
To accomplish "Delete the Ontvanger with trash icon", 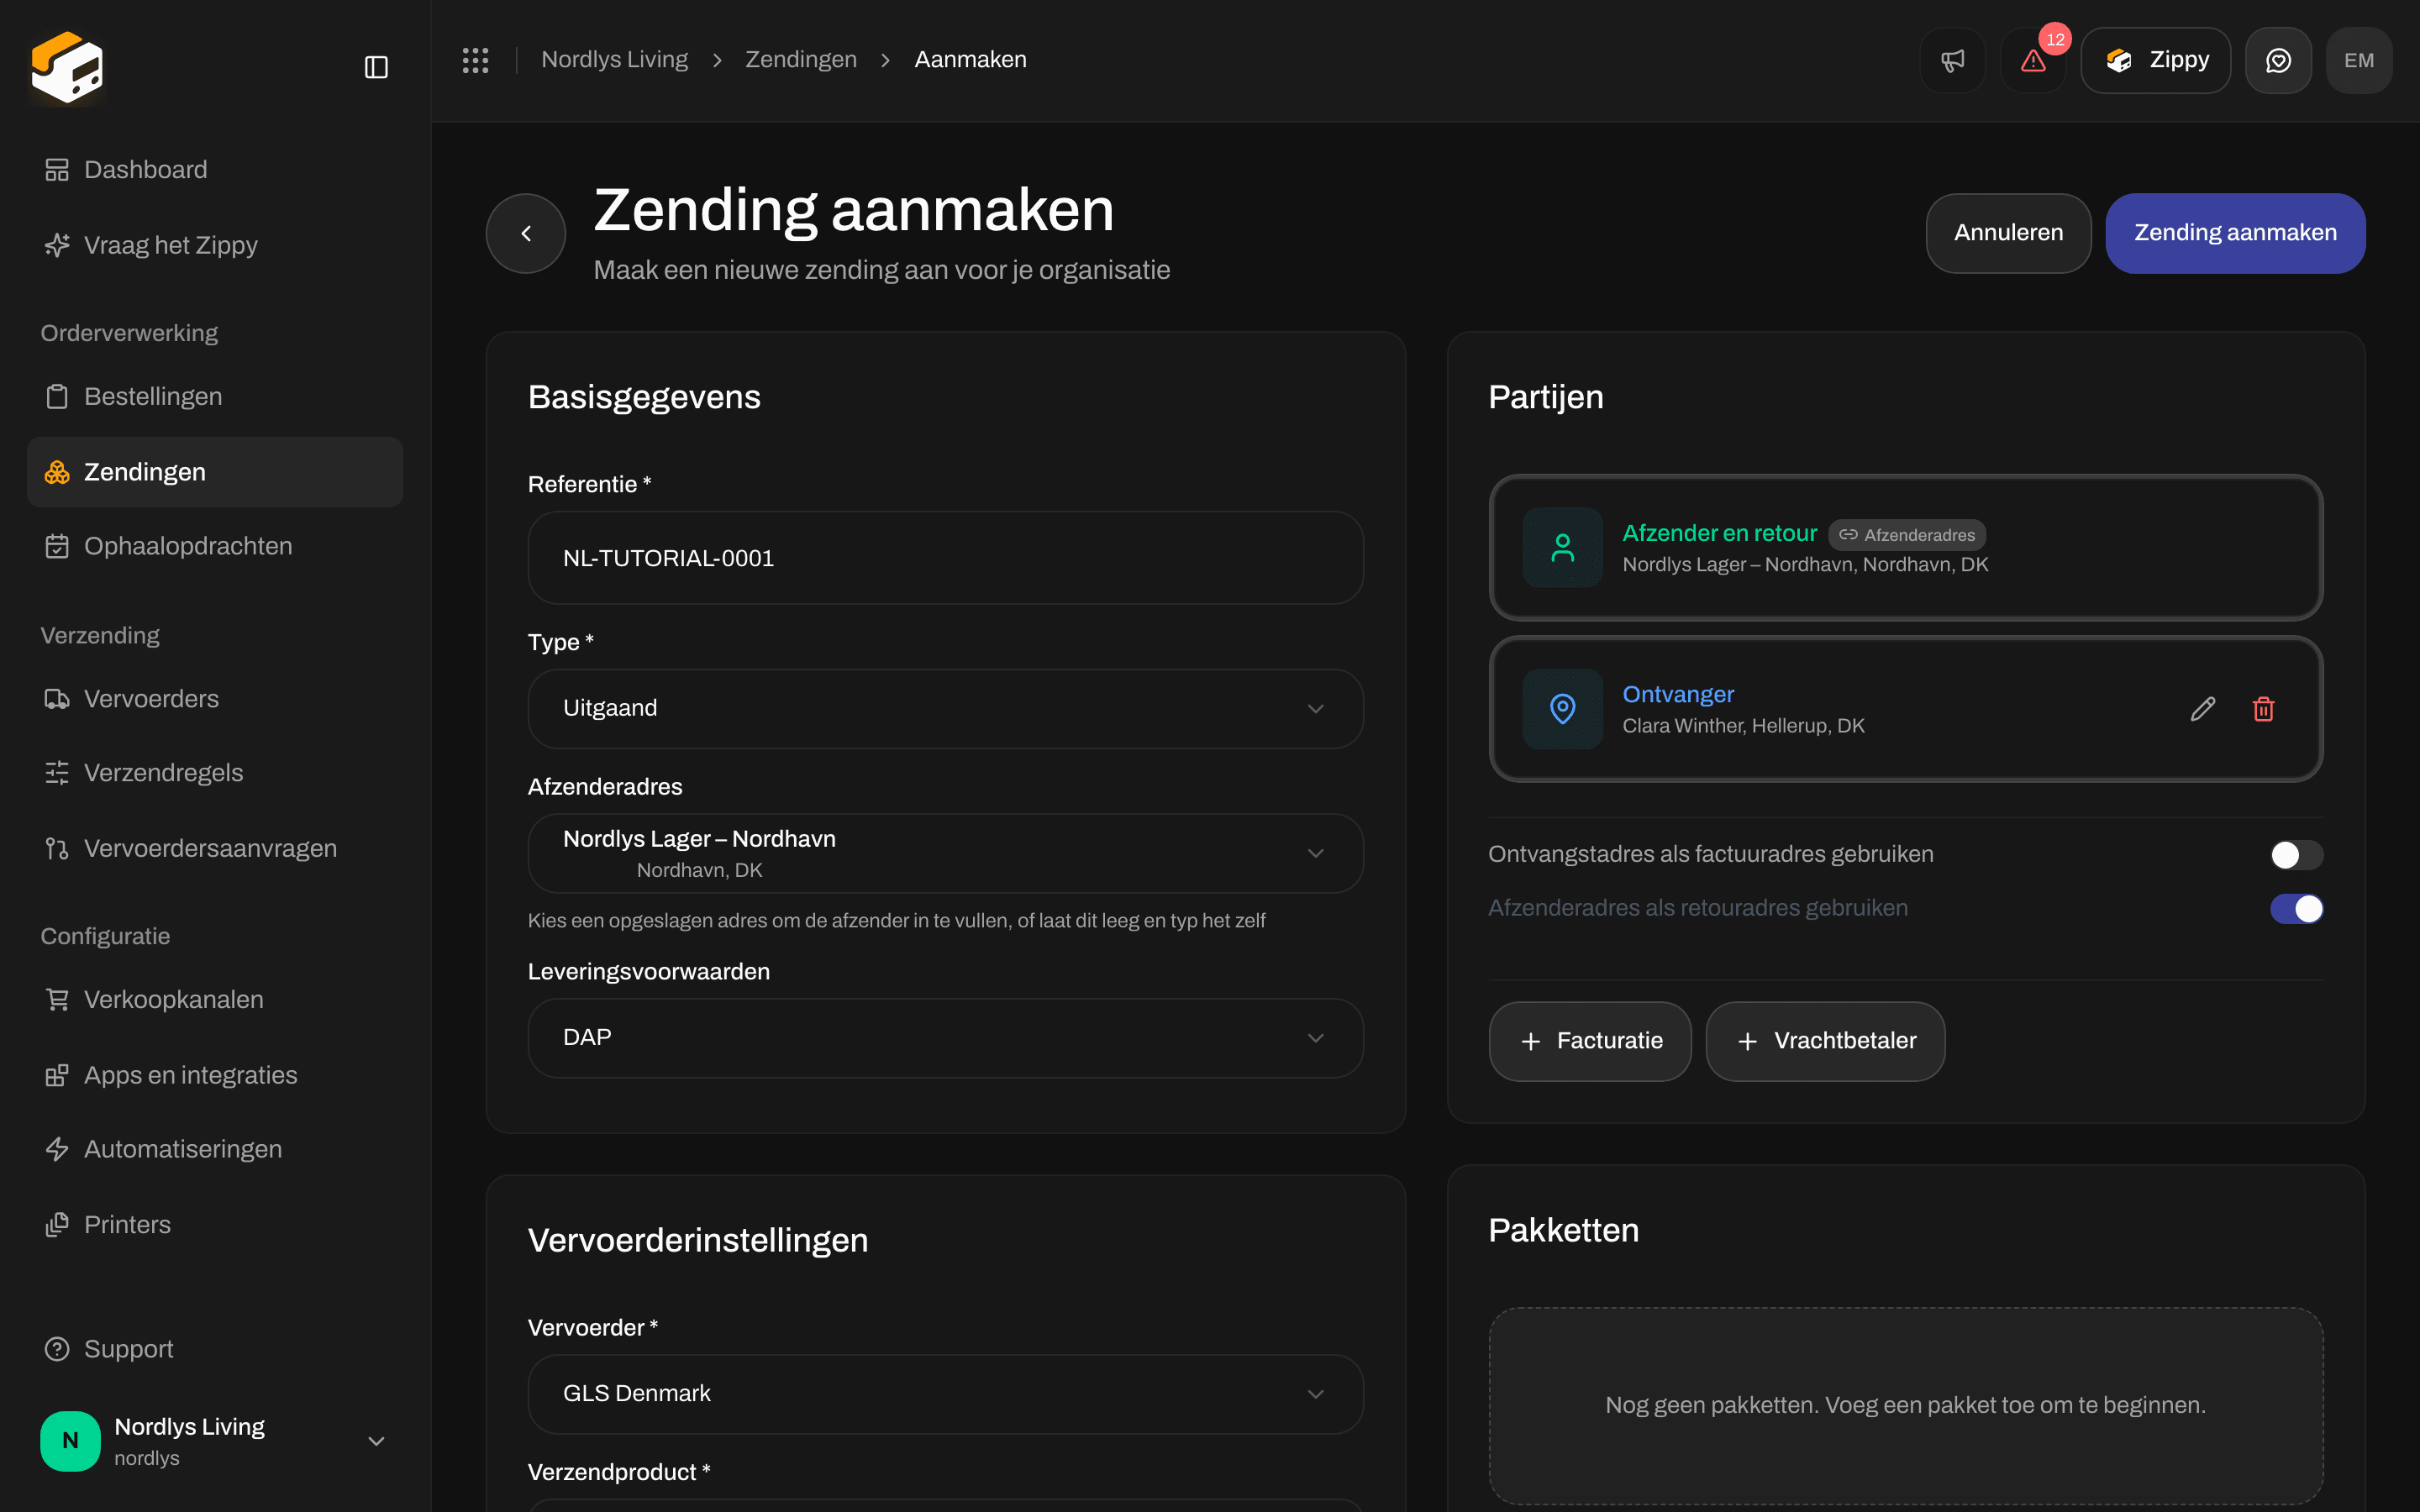I will tap(2264, 709).
